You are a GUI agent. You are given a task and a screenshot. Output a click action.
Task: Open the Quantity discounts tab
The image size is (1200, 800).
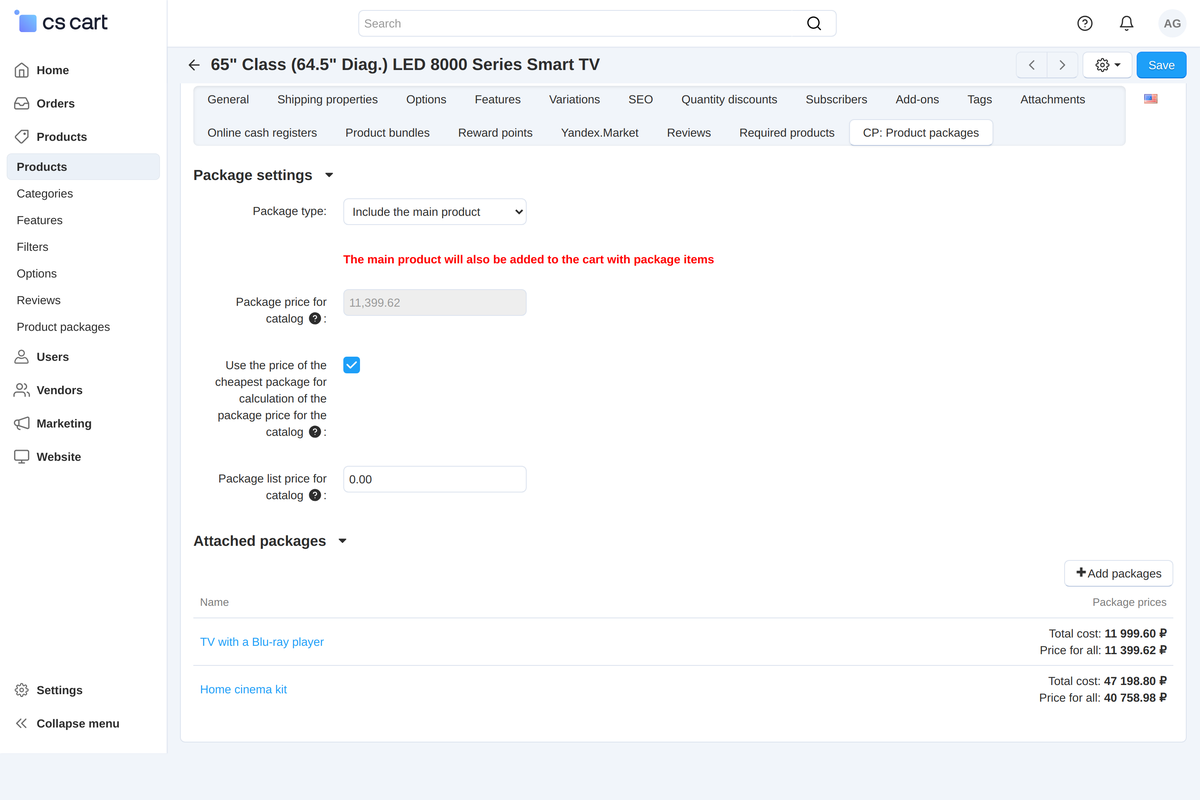729,100
